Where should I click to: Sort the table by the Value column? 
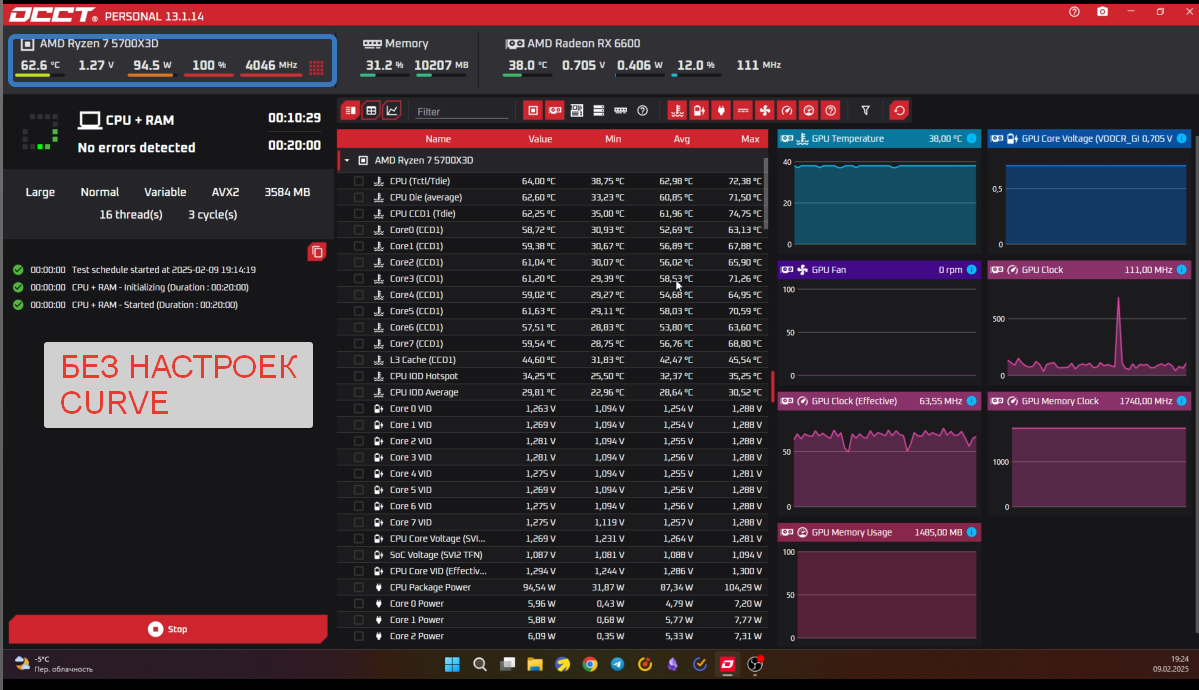(540, 138)
